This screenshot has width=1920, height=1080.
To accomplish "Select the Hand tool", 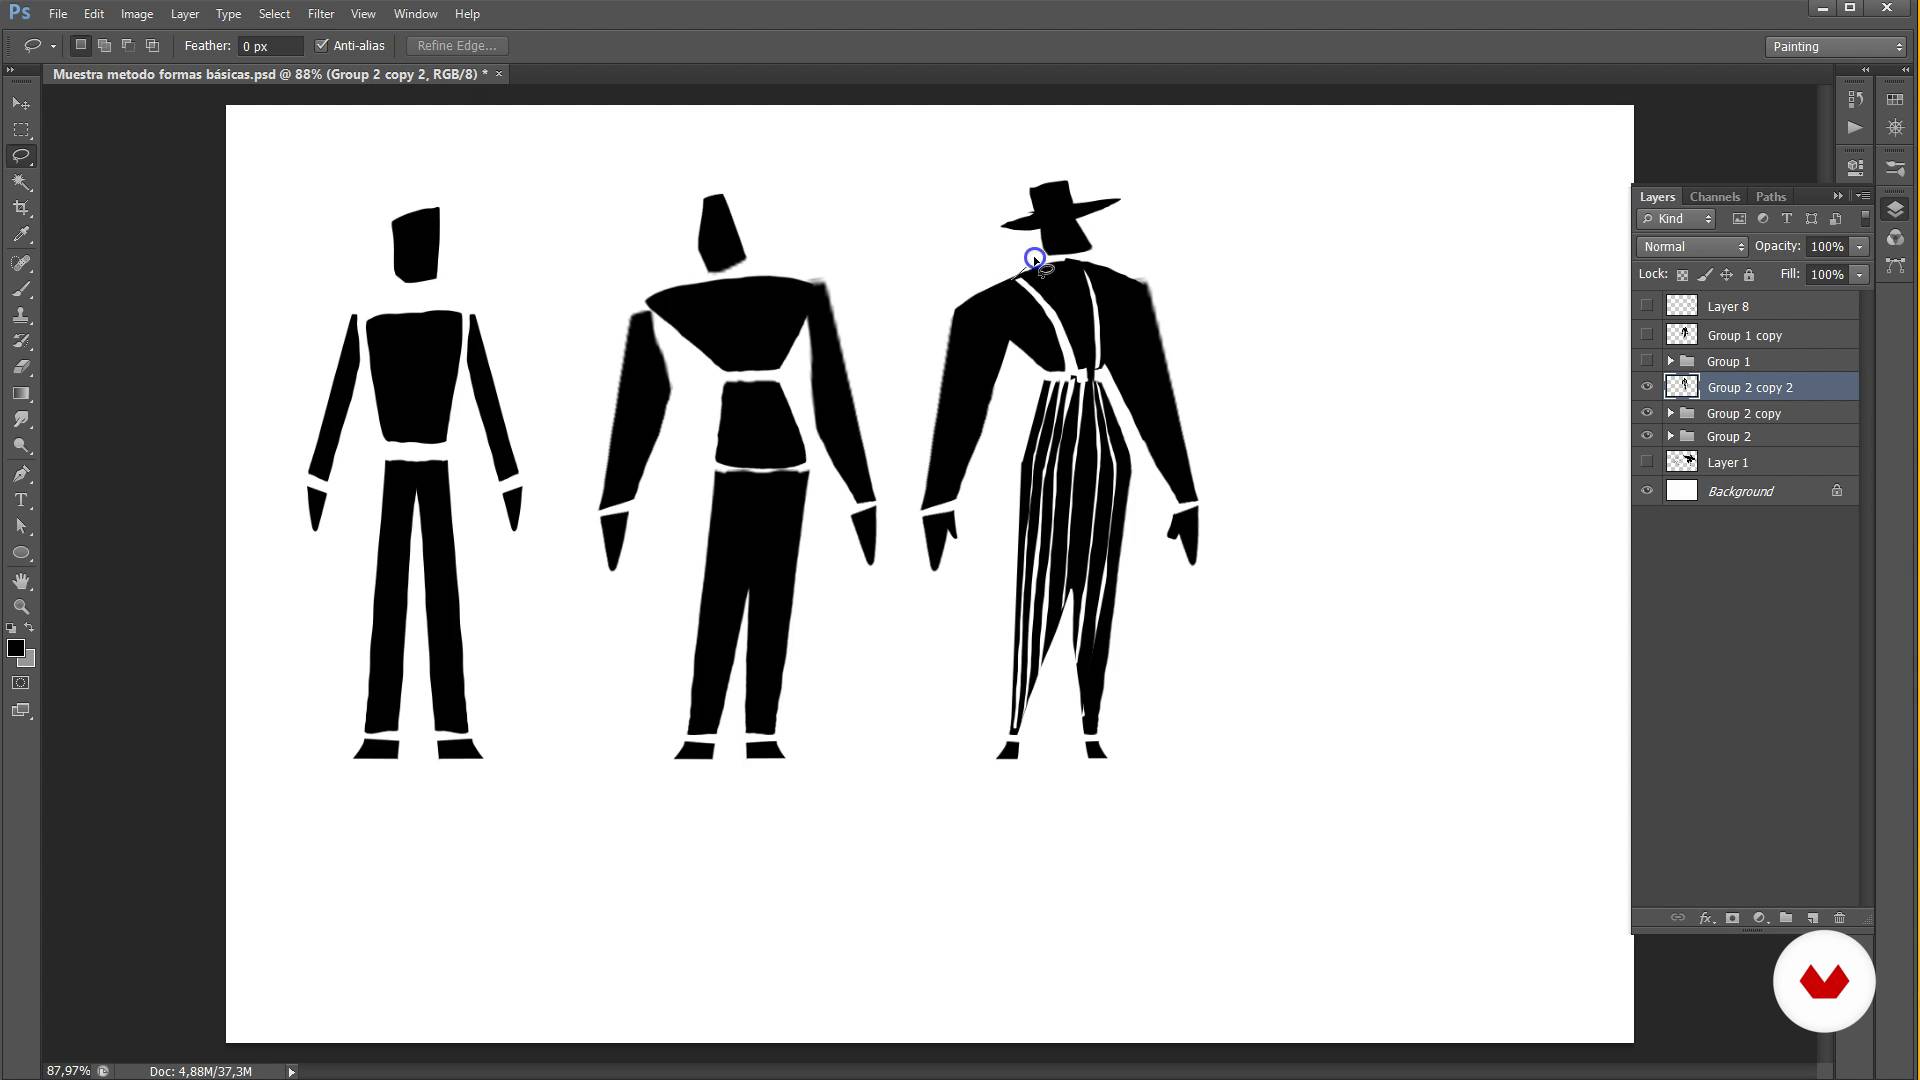I will pyautogui.click(x=21, y=581).
